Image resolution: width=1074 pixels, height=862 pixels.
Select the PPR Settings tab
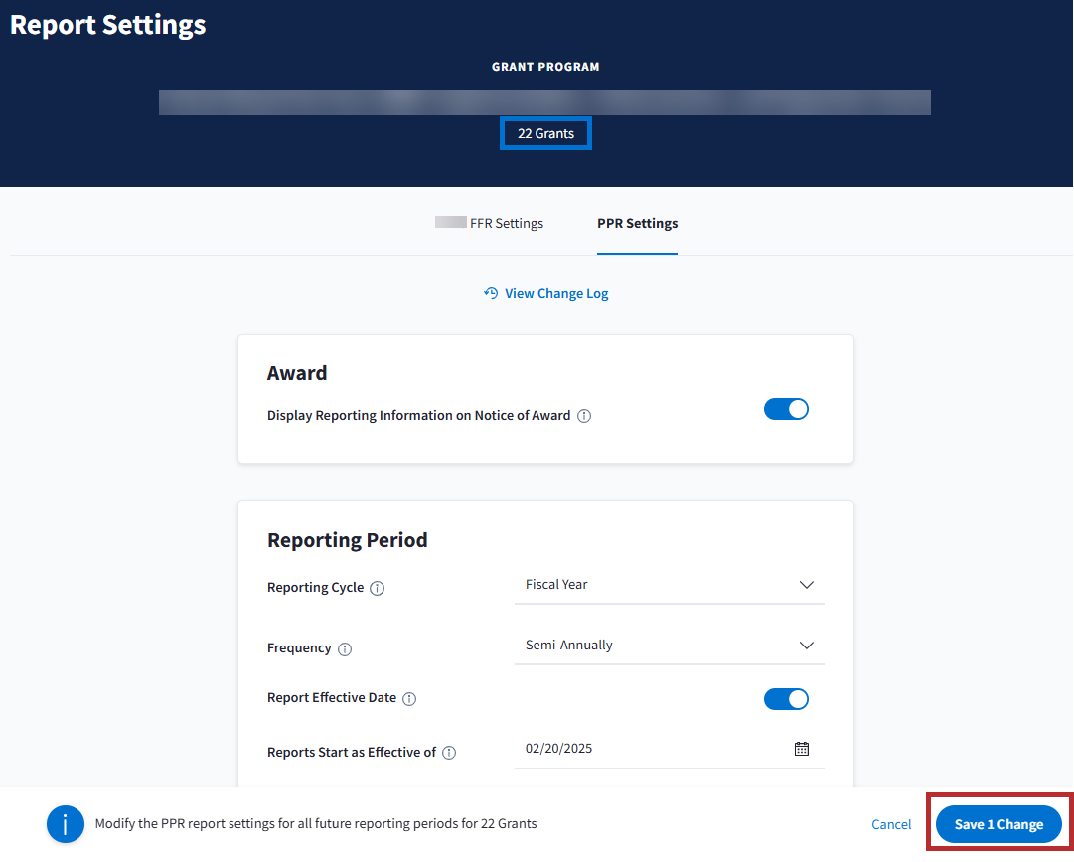tap(637, 223)
